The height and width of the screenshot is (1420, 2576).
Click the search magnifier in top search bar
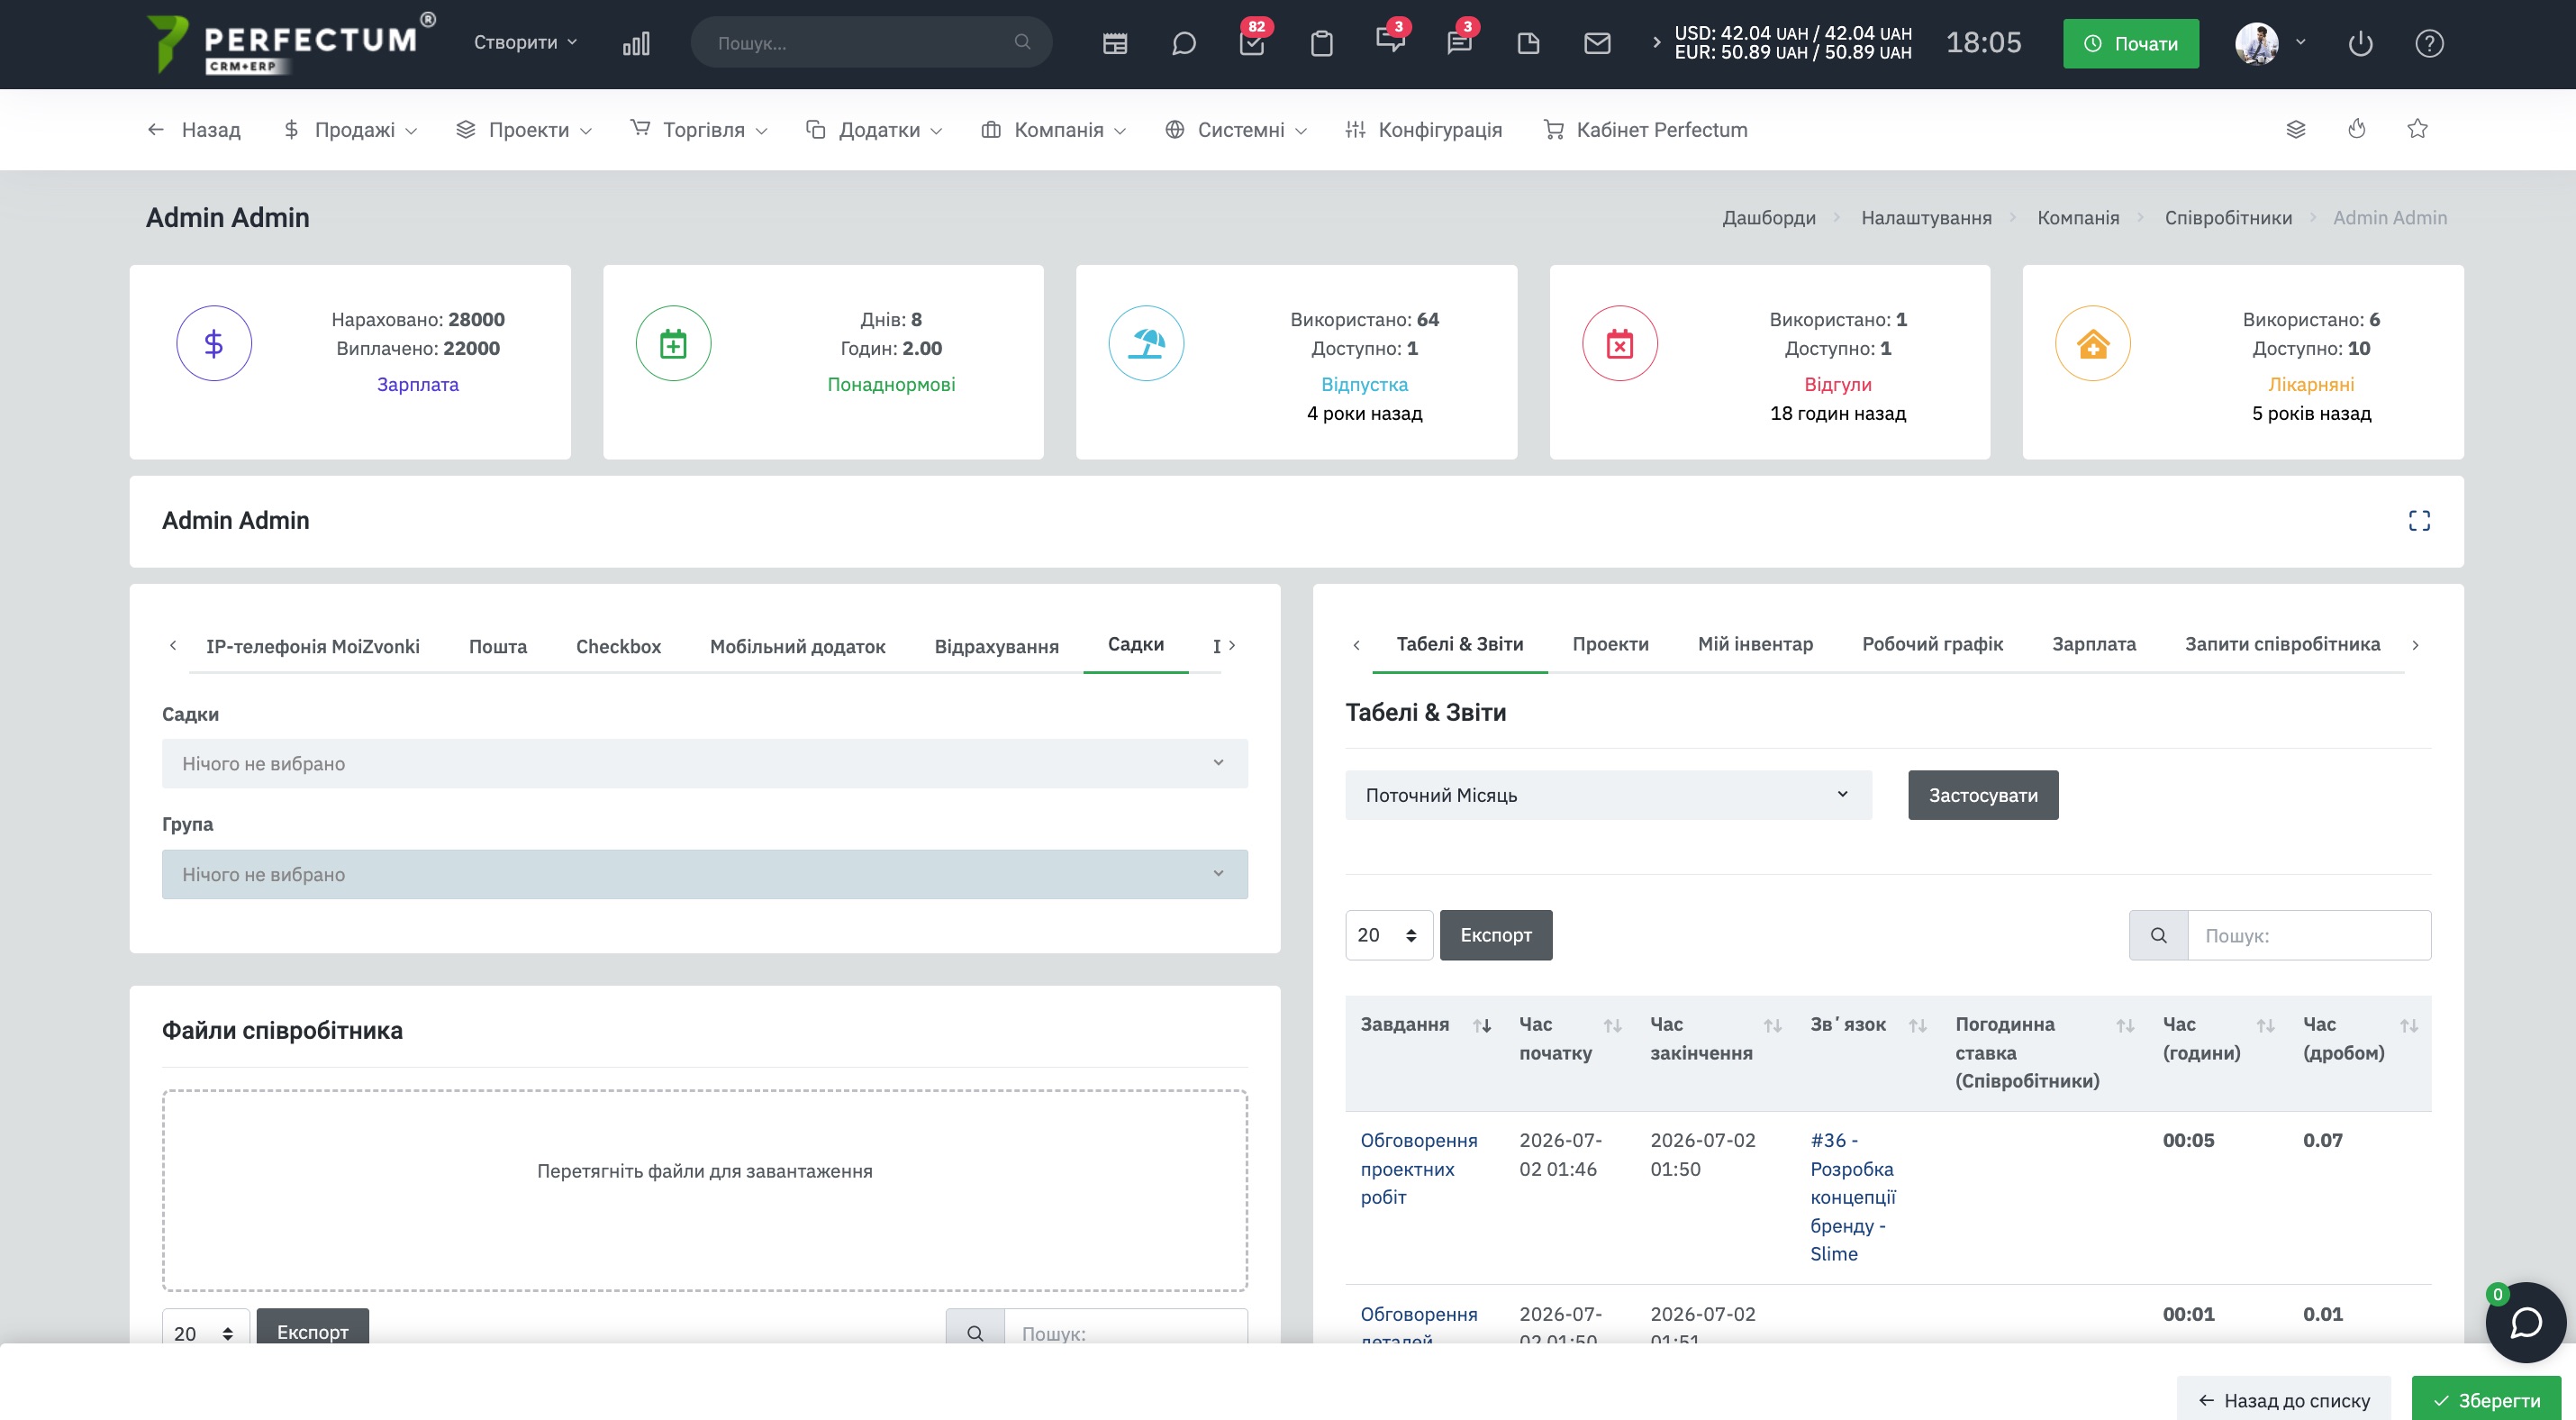point(1022,42)
